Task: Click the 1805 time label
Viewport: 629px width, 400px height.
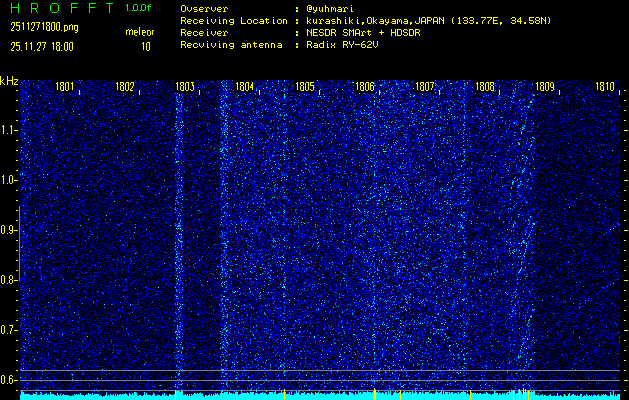Action: pos(304,87)
